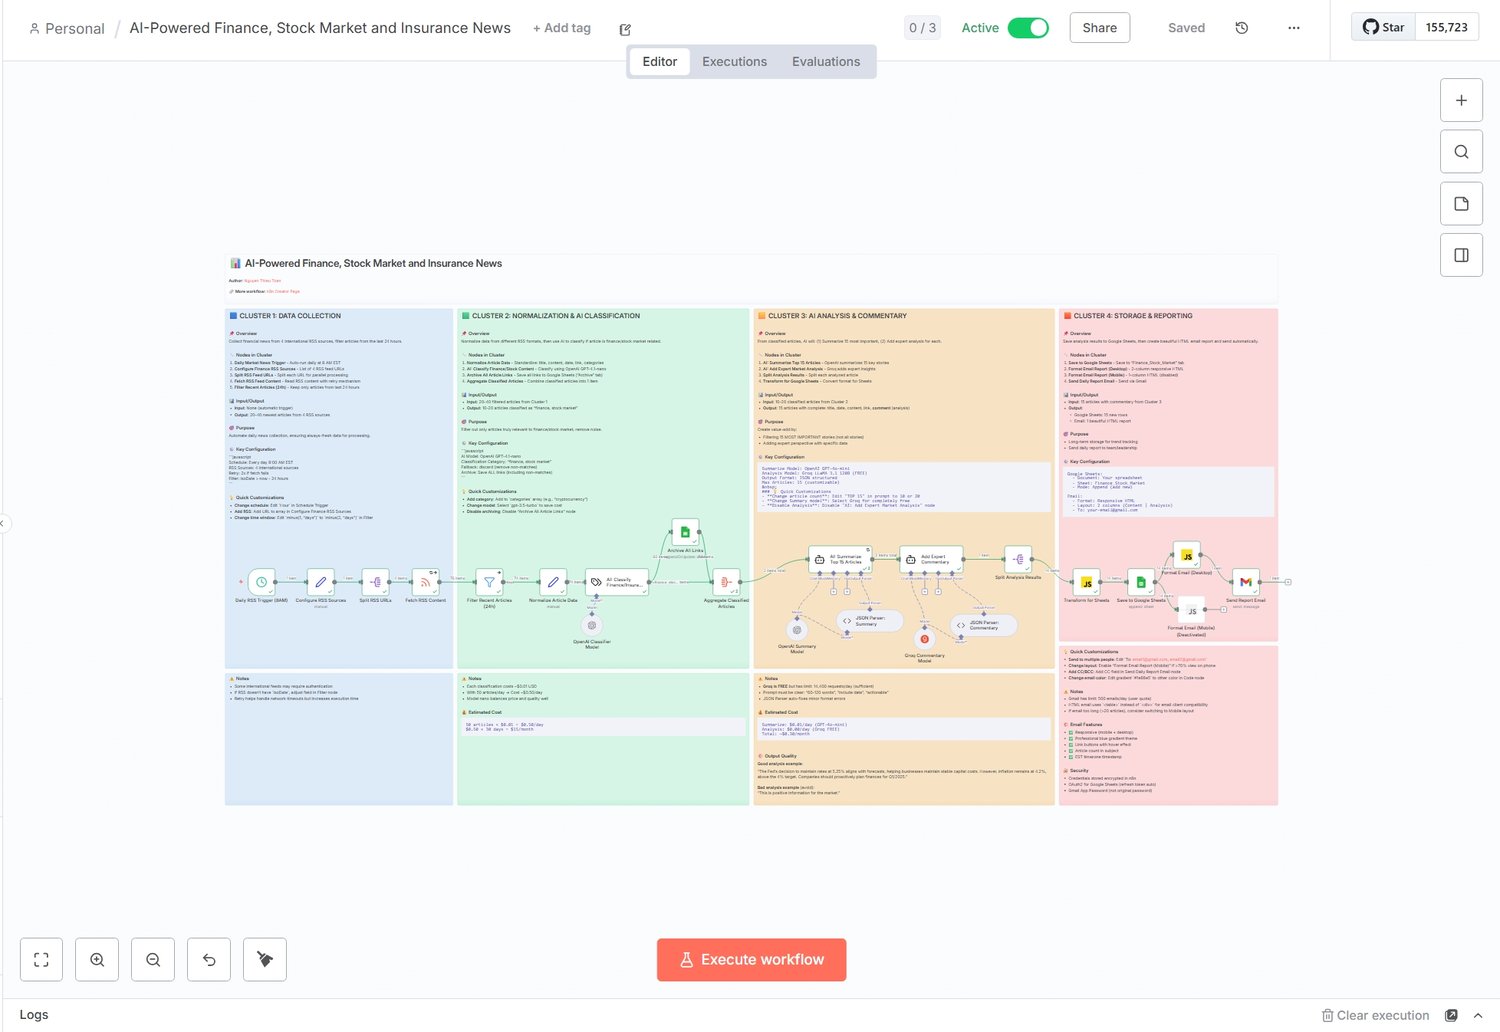Open the Groq Commentary Model sub-node

pos(925,639)
